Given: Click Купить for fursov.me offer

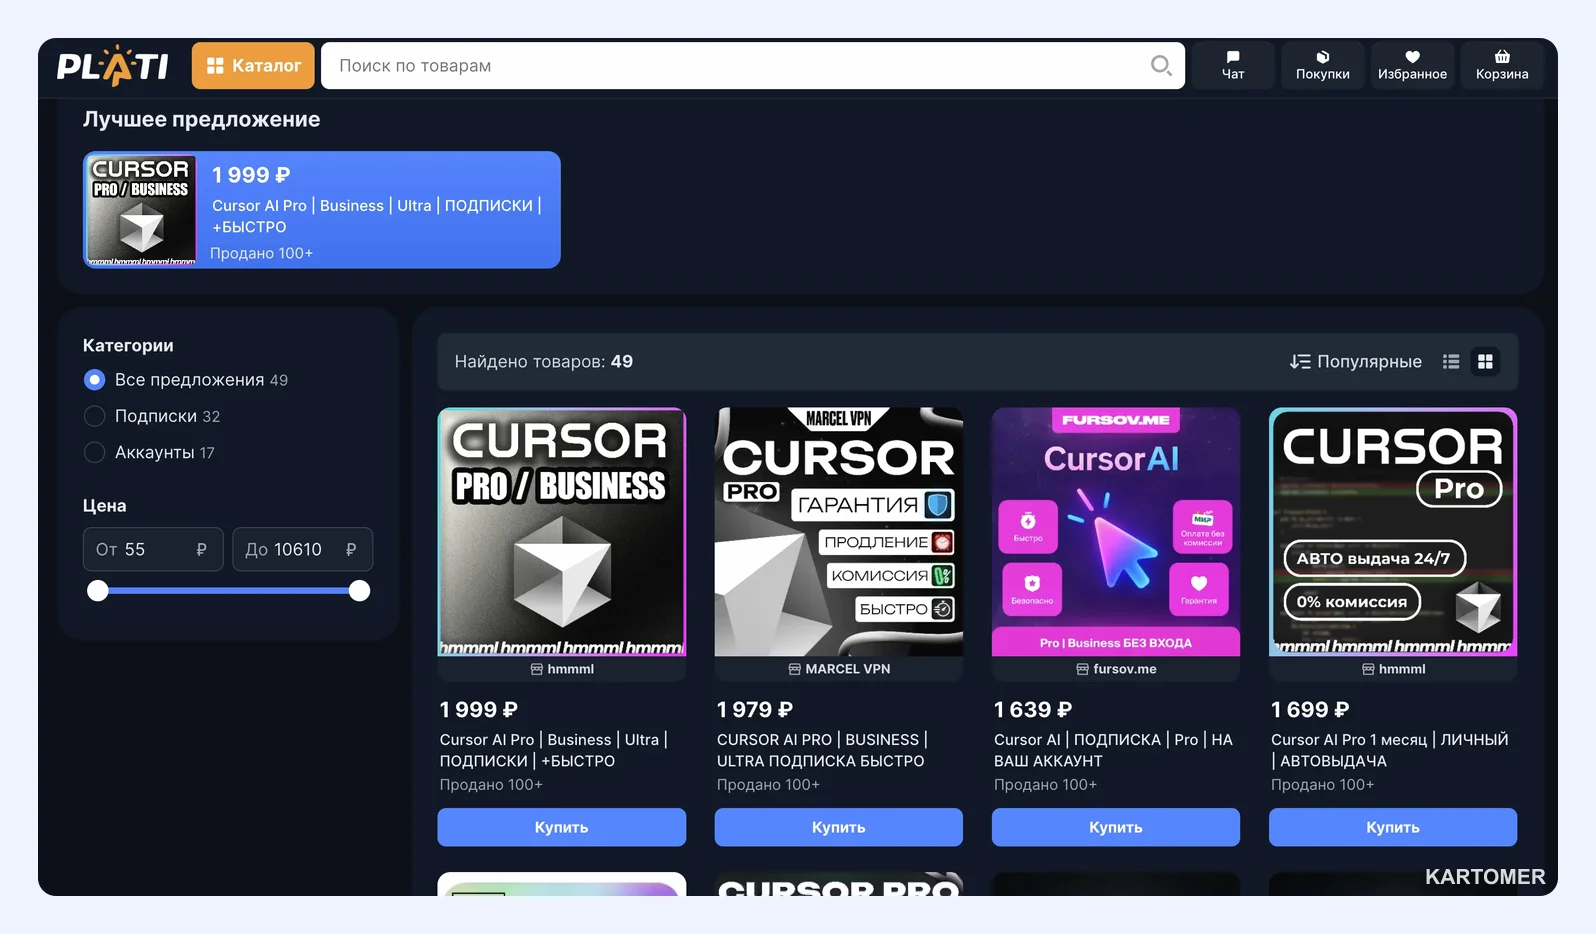Looking at the screenshot, I should (1116, 827).
